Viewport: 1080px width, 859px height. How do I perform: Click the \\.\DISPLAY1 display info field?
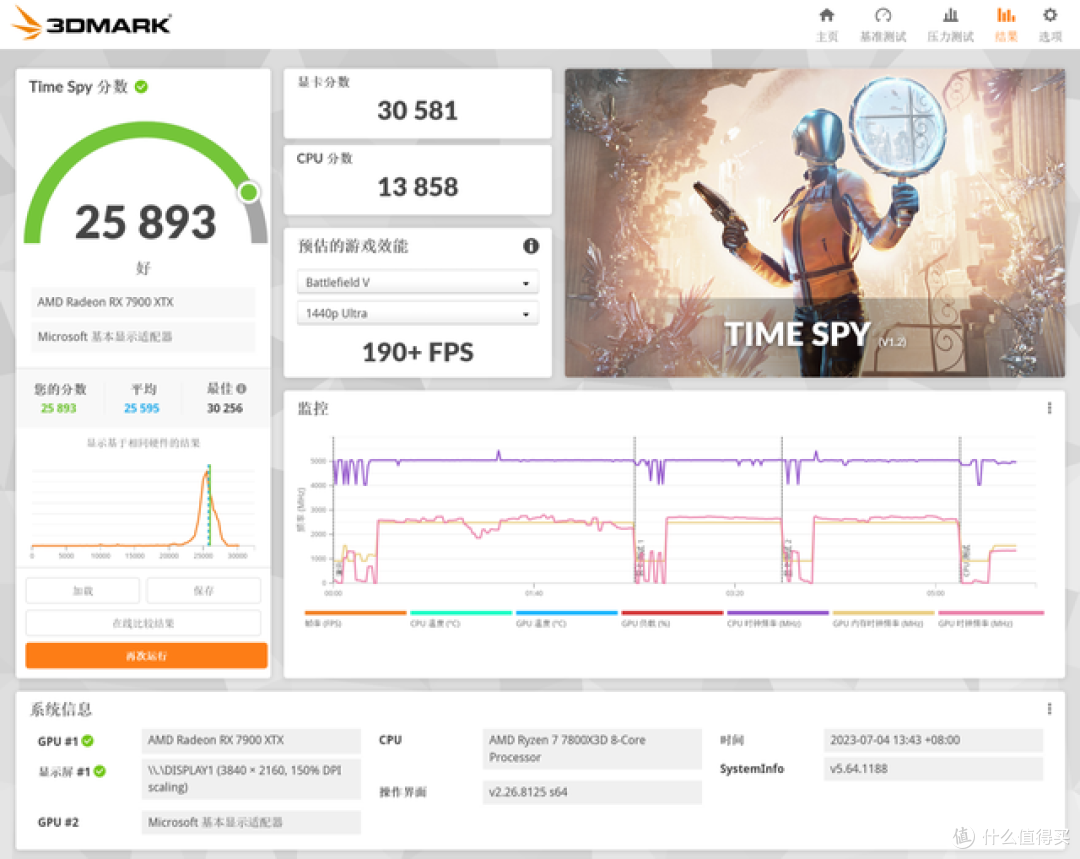pyautogui.click(x=251, y=779)
